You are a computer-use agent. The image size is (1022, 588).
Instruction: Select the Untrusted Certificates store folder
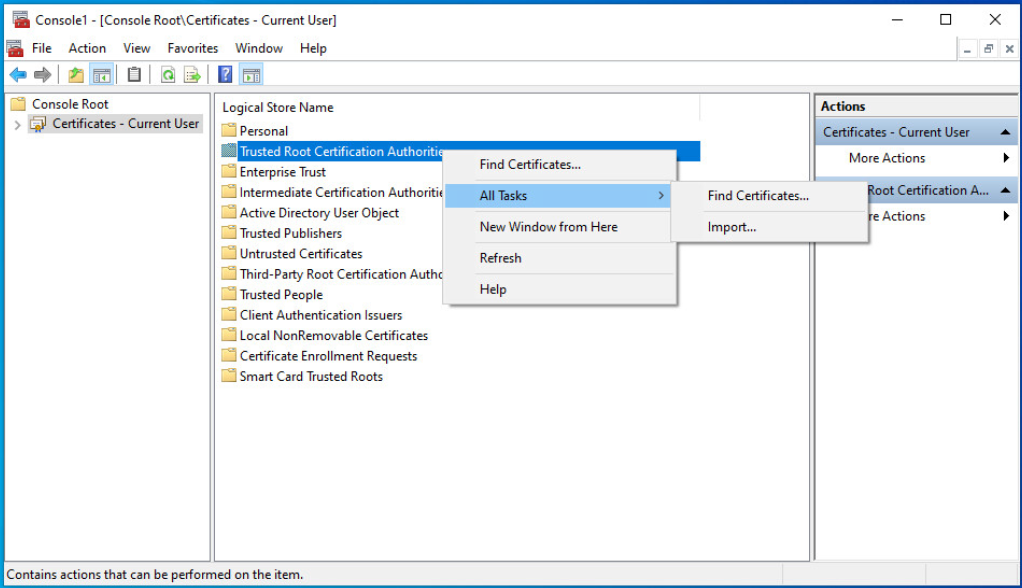[x=300, y=254]
